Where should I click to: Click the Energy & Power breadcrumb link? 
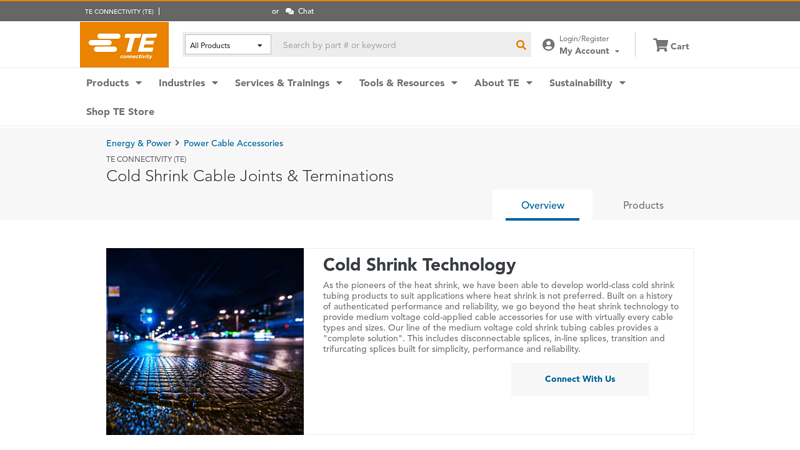(138, 143)
